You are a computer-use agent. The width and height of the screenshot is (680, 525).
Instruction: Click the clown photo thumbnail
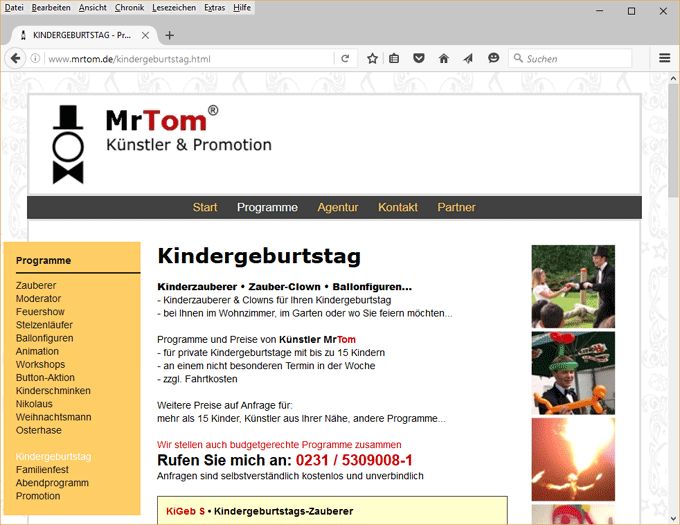(x=573, y=514)
